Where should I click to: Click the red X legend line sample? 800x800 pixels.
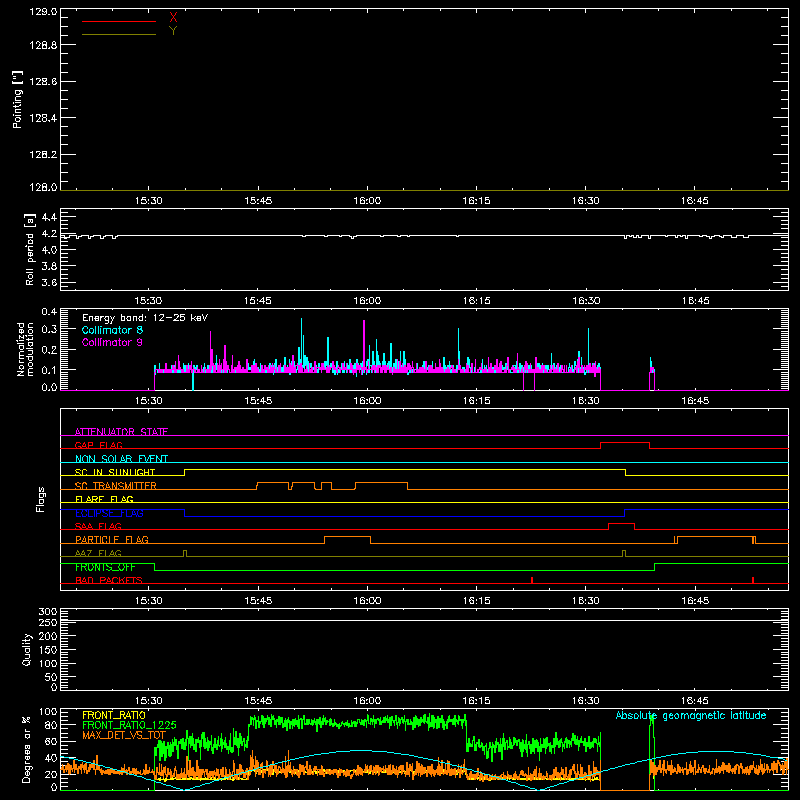pos(119,21)
